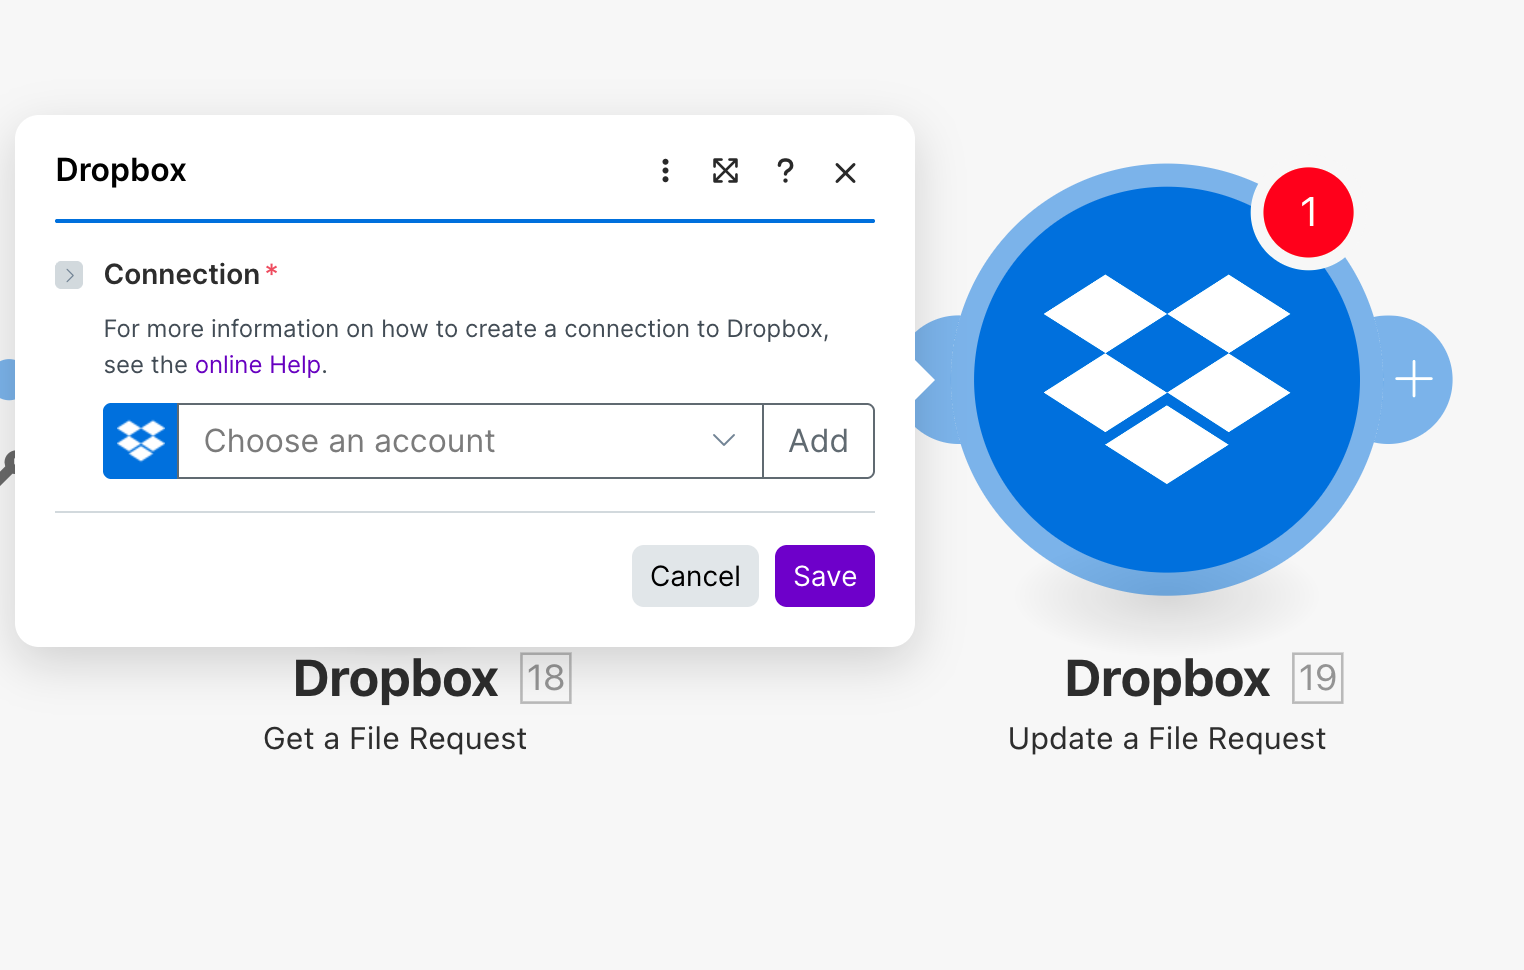
Task: Click the module number 18 label
Action: tap(546, 678)
